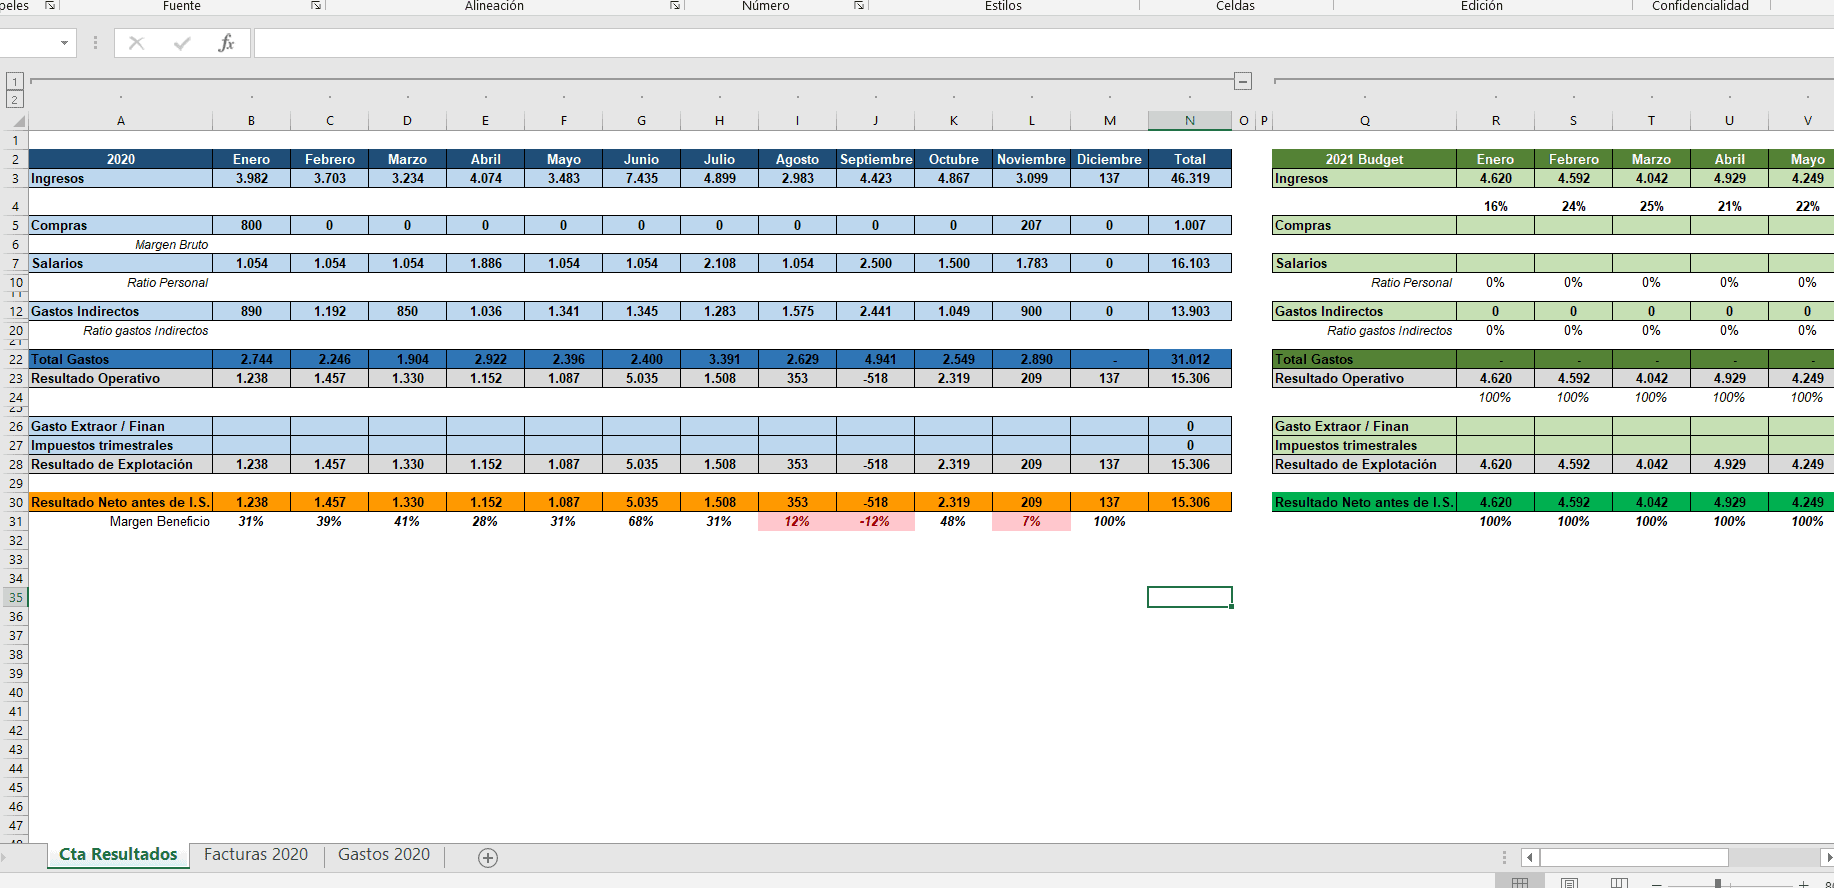Click the 46.319 total Ingresos cell
This screenshot has width=1834, height=888.
(1190, 178)
